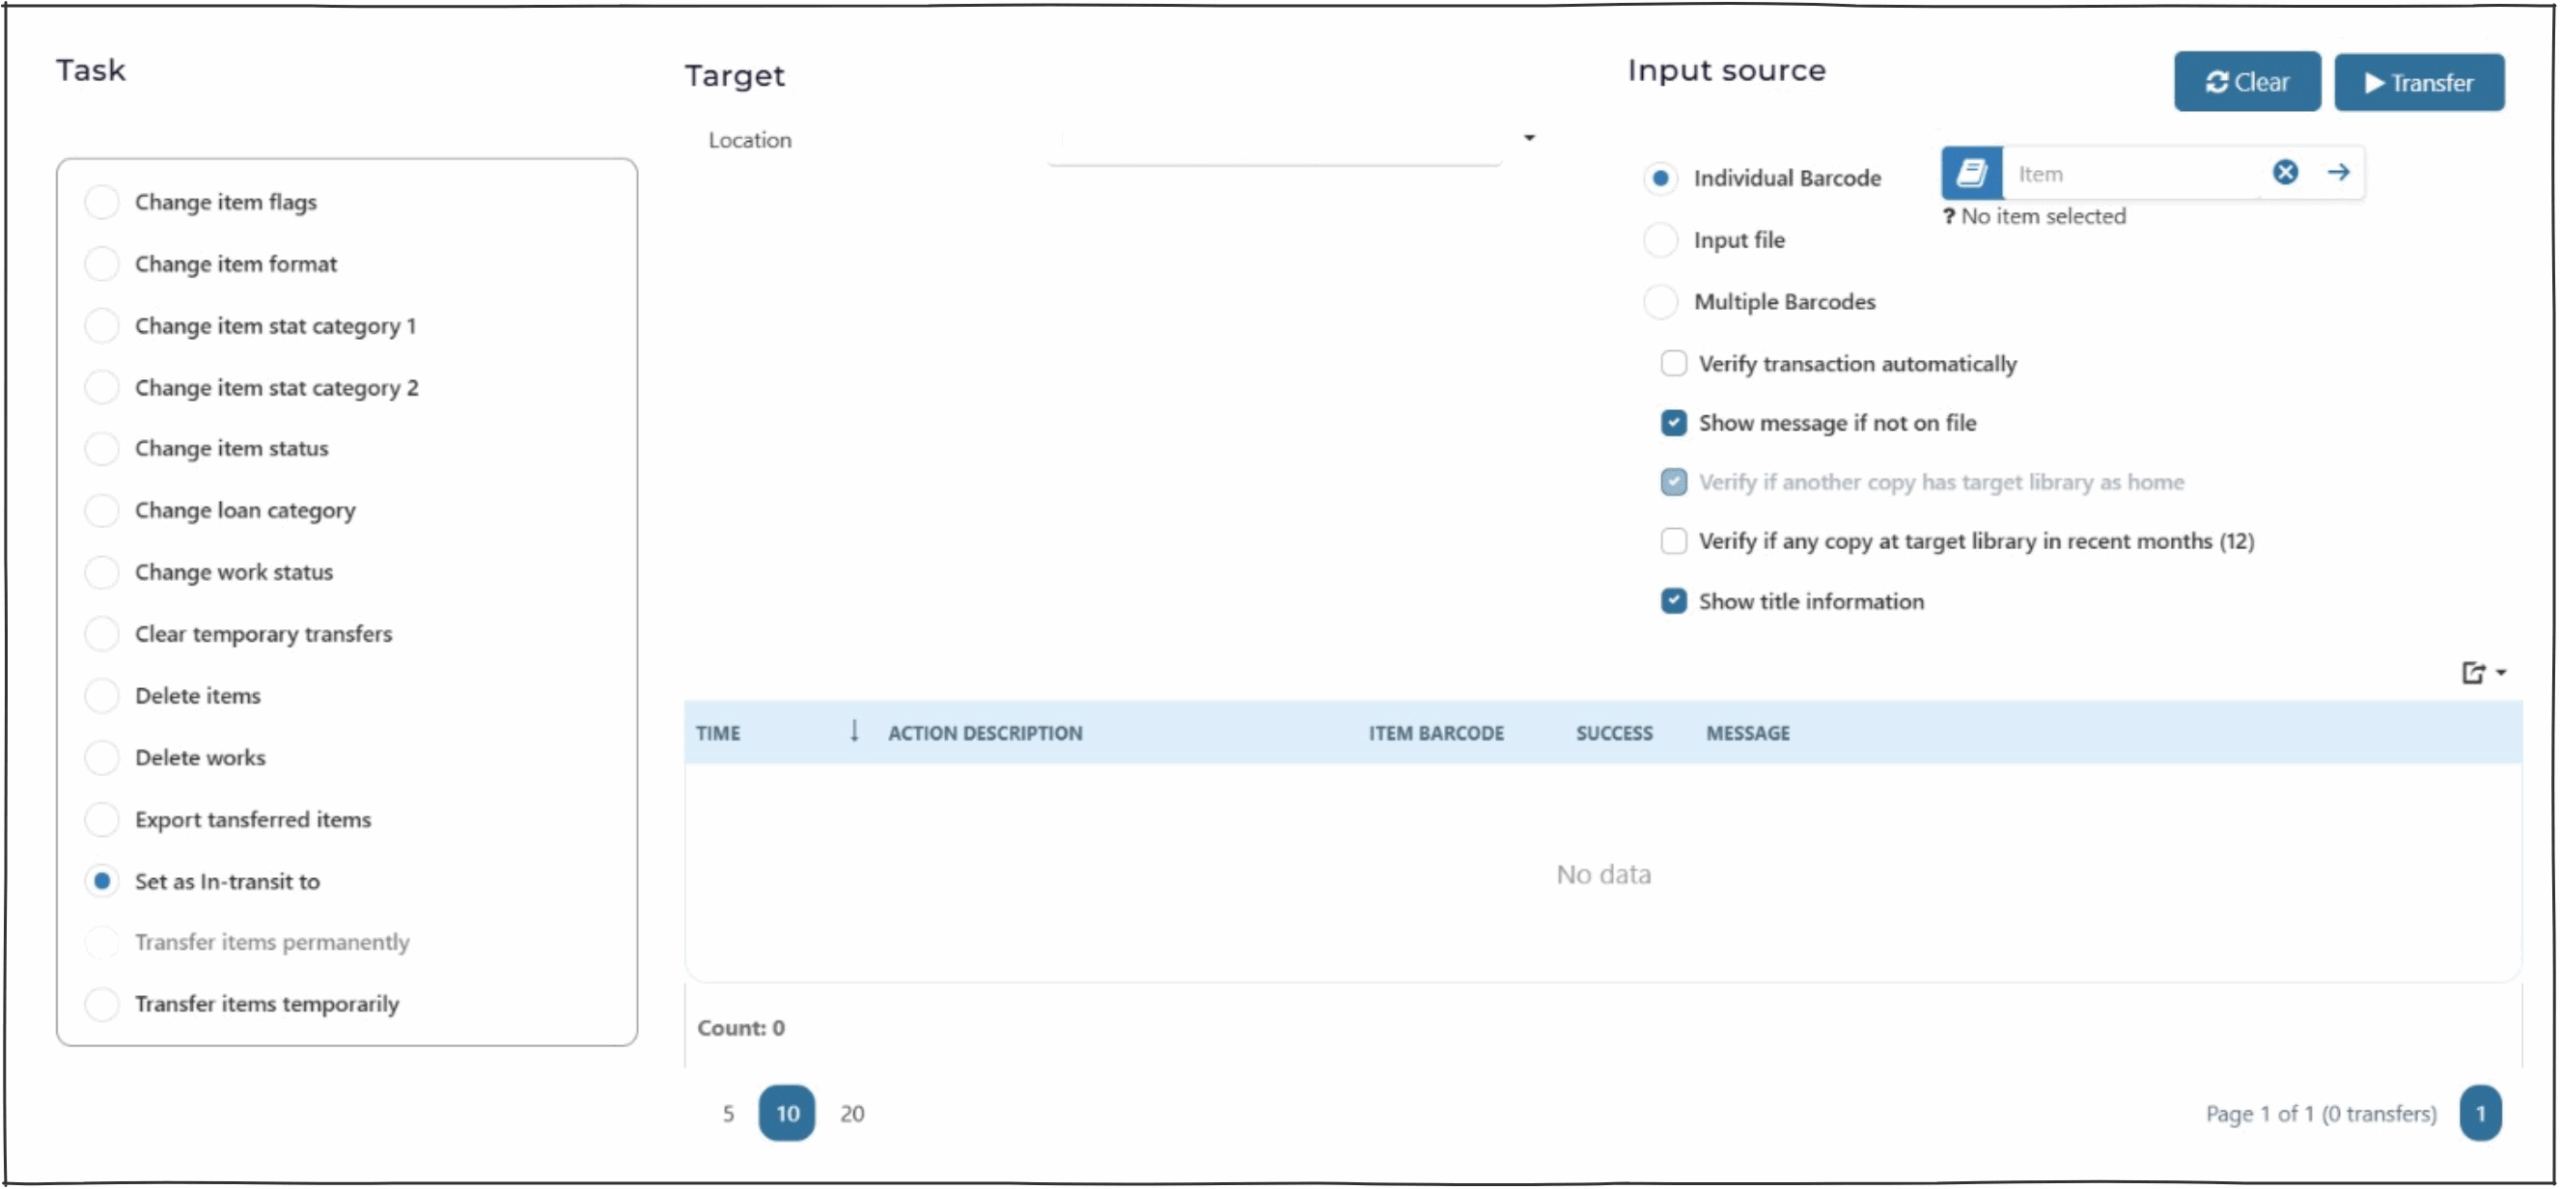2560x1189 pixels.
Task: Select Transfer items temporarily task
Action: 102,1003
